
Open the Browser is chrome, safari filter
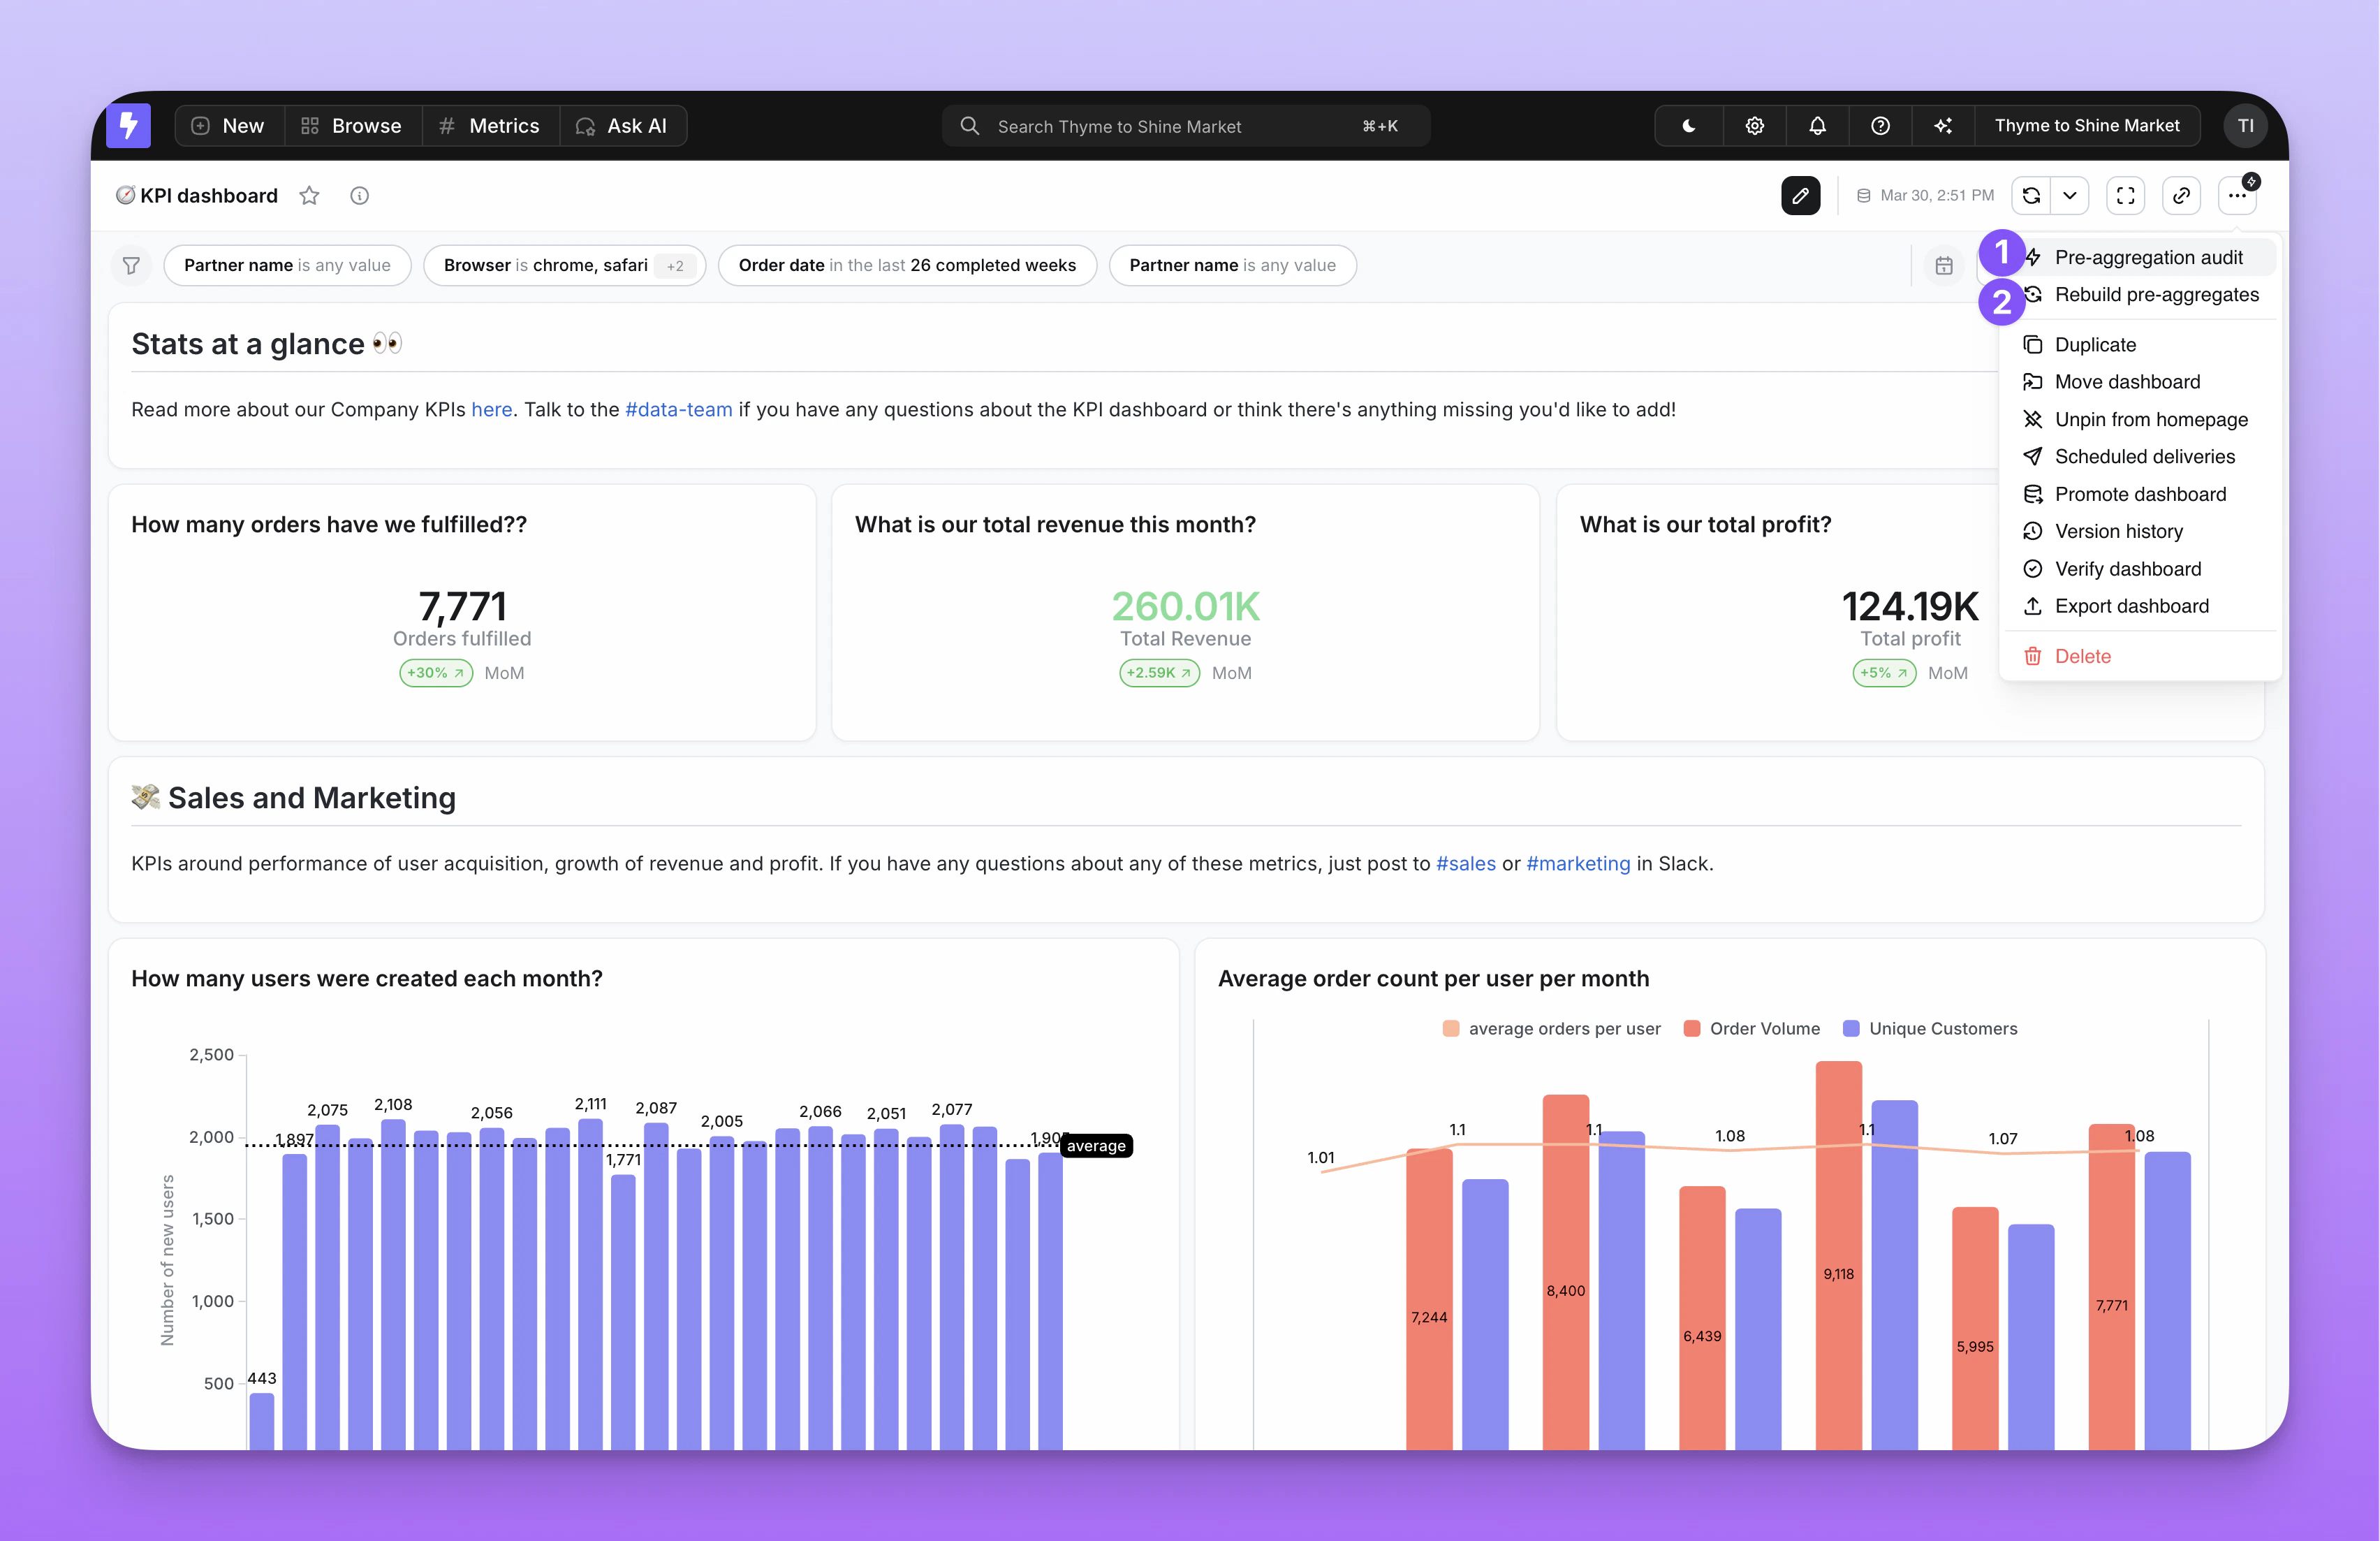(564, 265)
